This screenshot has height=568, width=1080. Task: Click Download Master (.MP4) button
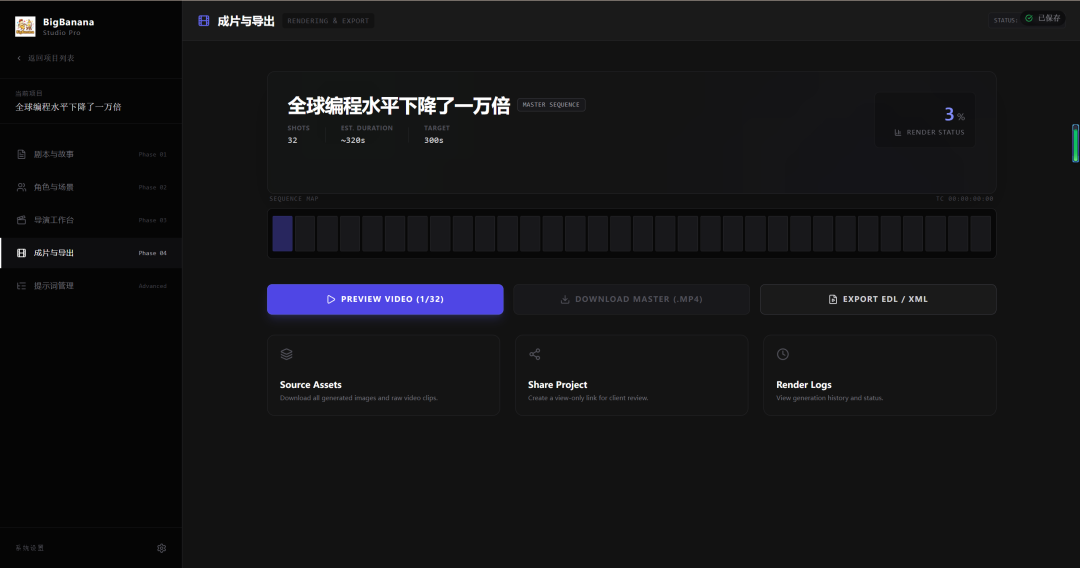tap(631, 299)
